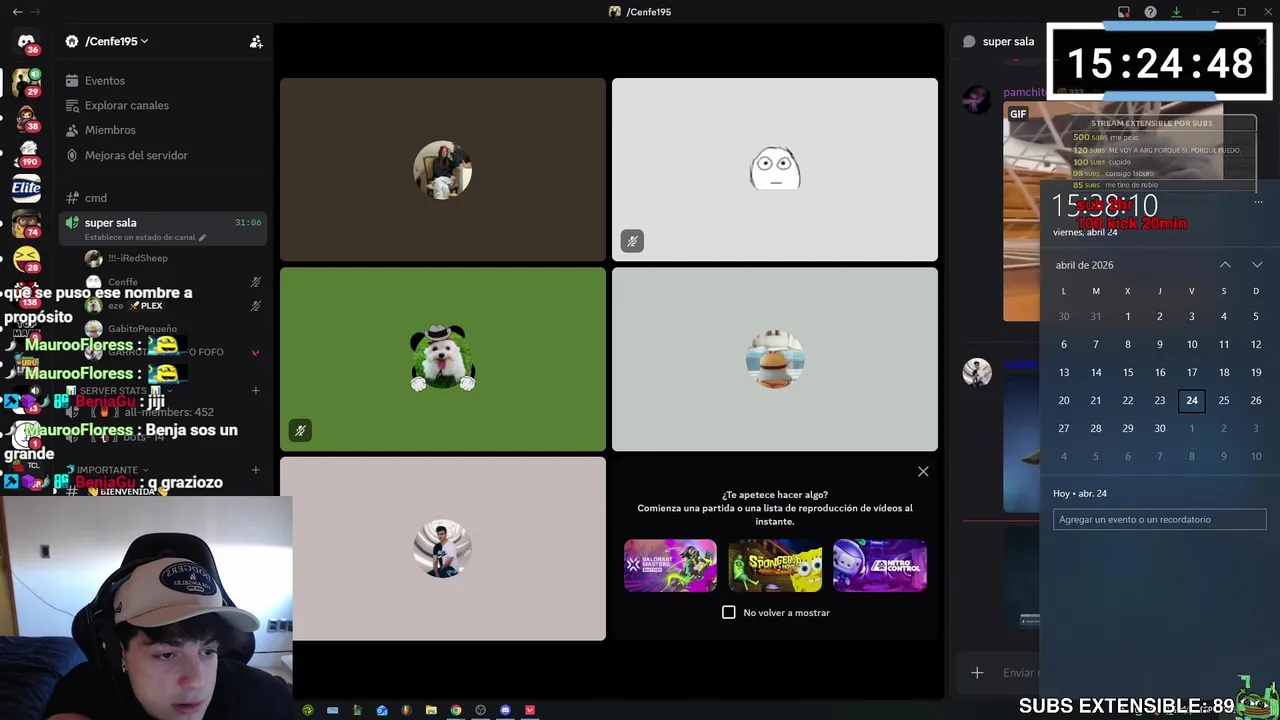The height and width of the screenshot is (720, 1280).
Task: Click the green download update icon
Action: (x=1176, y=12)
